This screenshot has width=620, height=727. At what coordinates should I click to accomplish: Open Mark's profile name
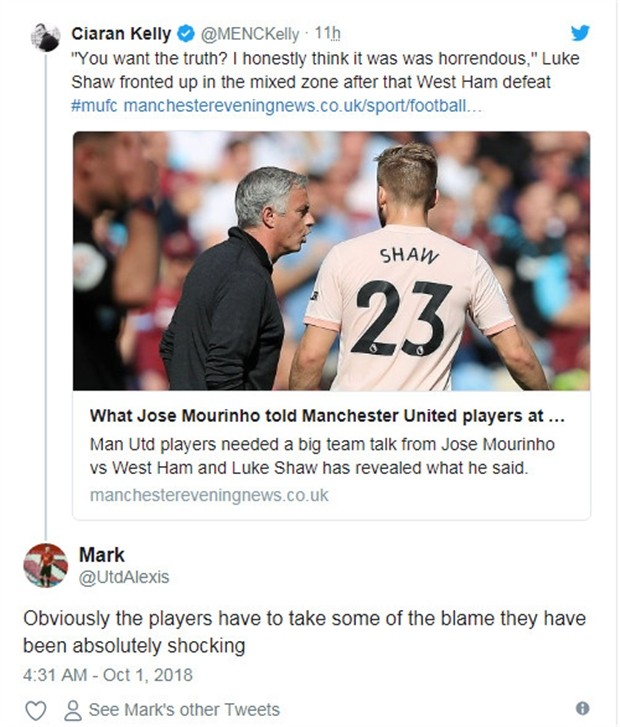pyautogui.click(x=102, y=555)
